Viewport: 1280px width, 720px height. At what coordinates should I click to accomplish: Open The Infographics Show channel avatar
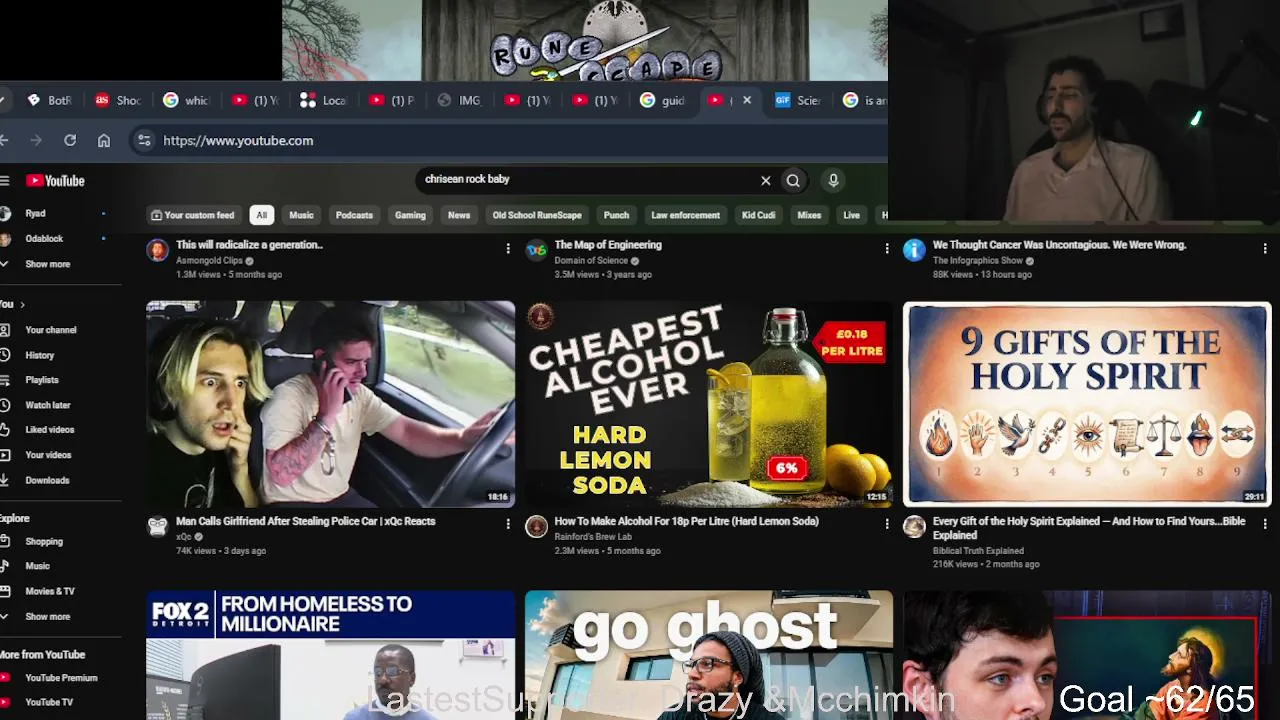(914, 250)
